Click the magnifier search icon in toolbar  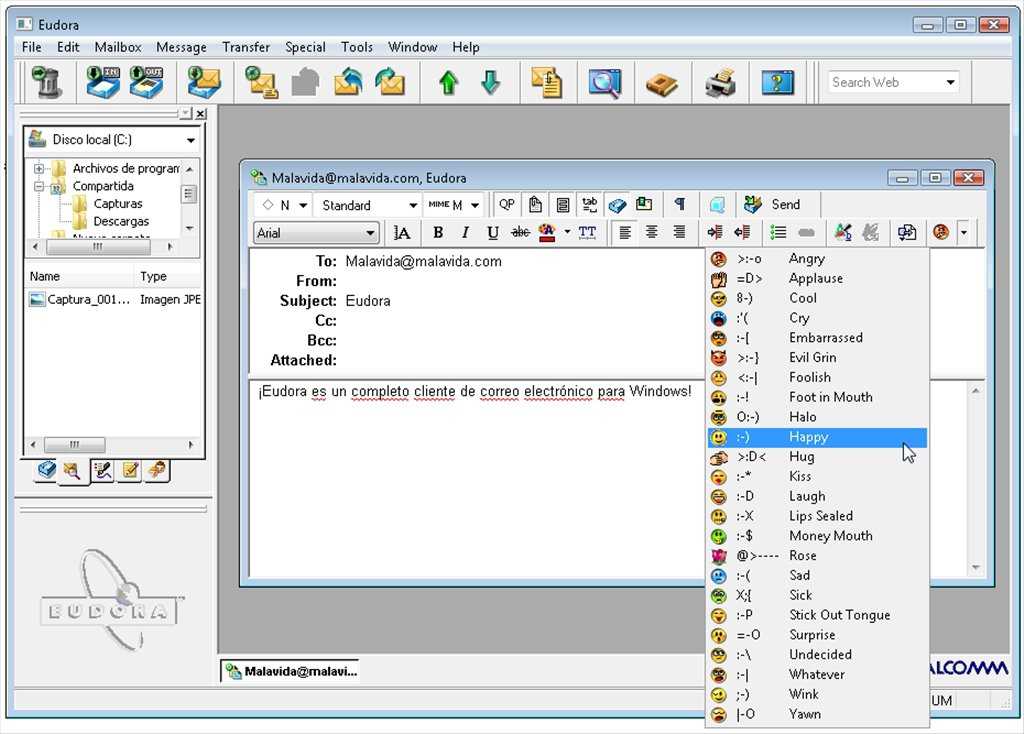pos(604,82)
